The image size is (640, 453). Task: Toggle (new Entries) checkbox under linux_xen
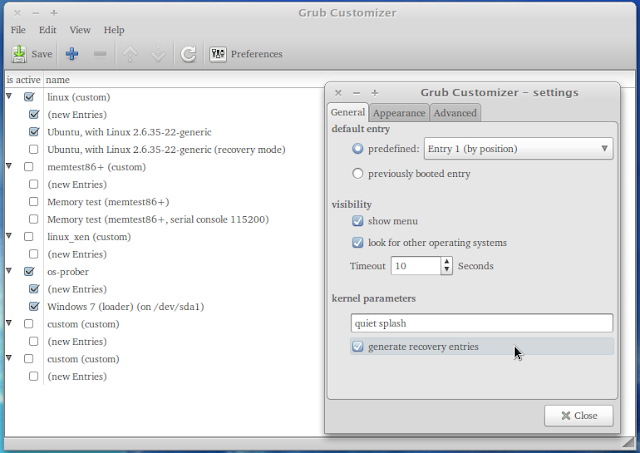click(x=34, y=254)
